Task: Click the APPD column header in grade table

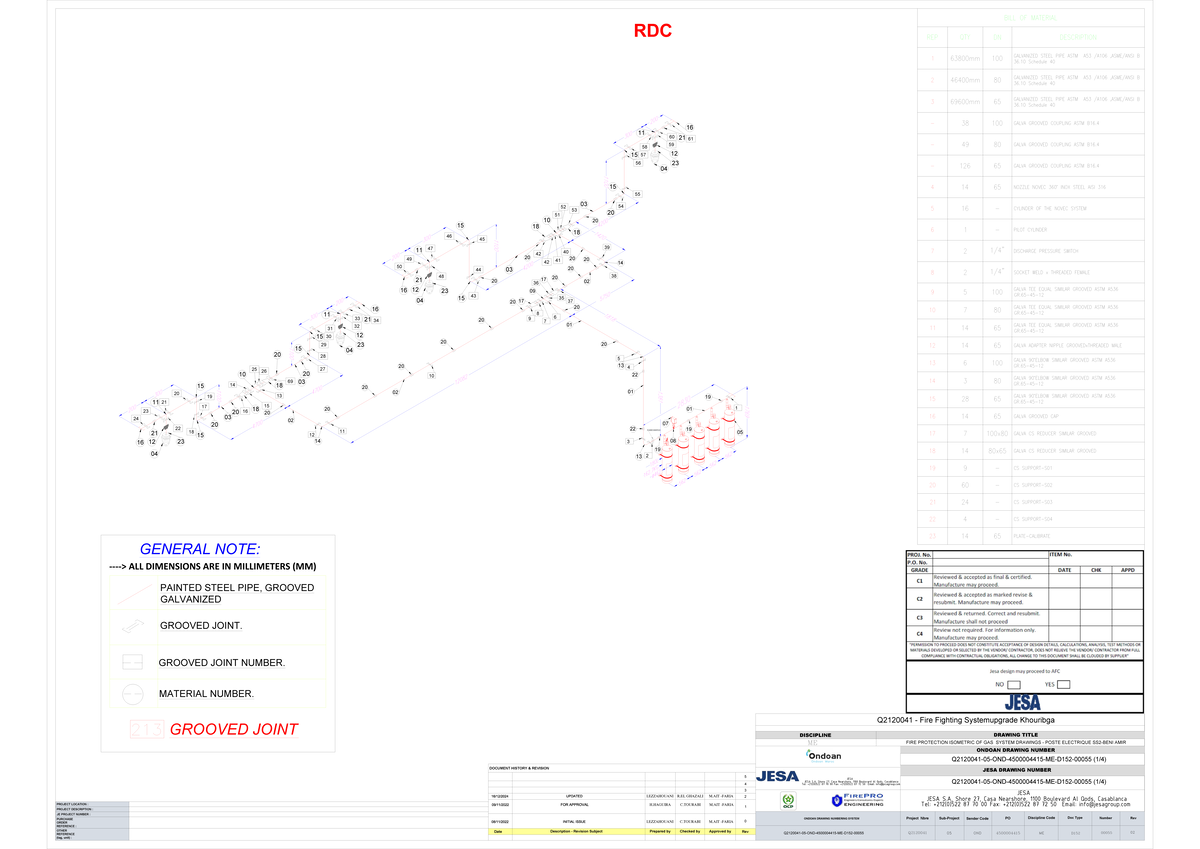Action: click(1127, 570)
